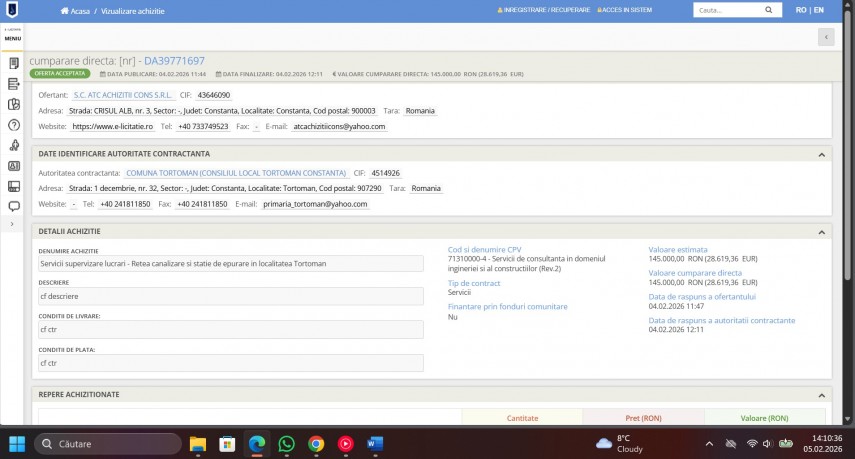Click the back arrow button at top right

pyautogui.click(x=825, y=37)
